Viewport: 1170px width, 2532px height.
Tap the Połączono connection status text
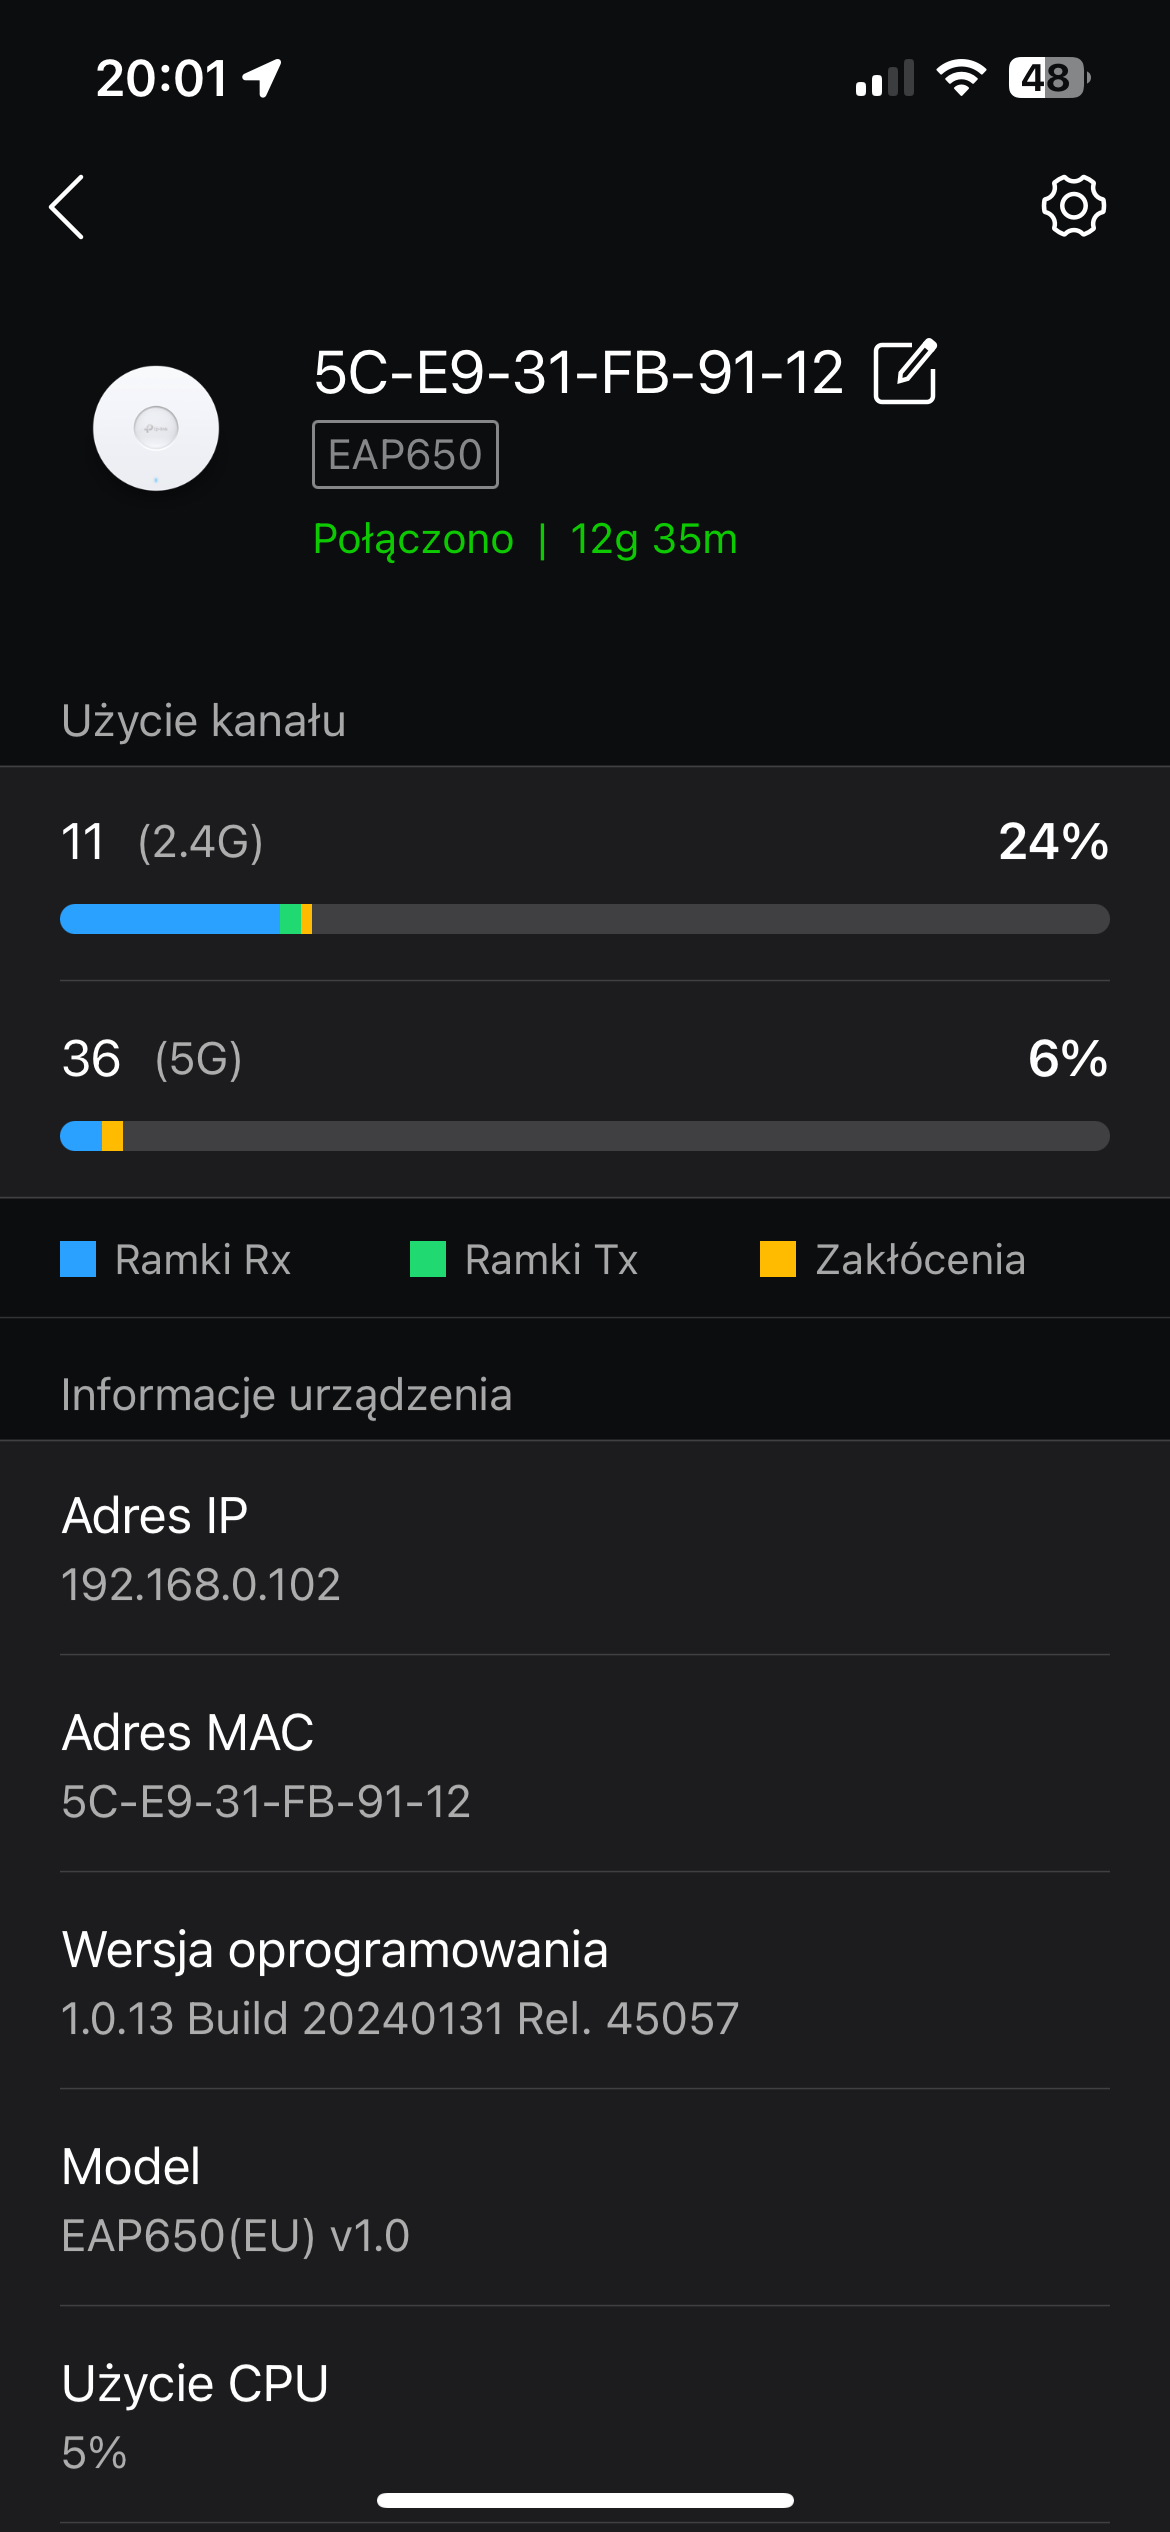413,539
